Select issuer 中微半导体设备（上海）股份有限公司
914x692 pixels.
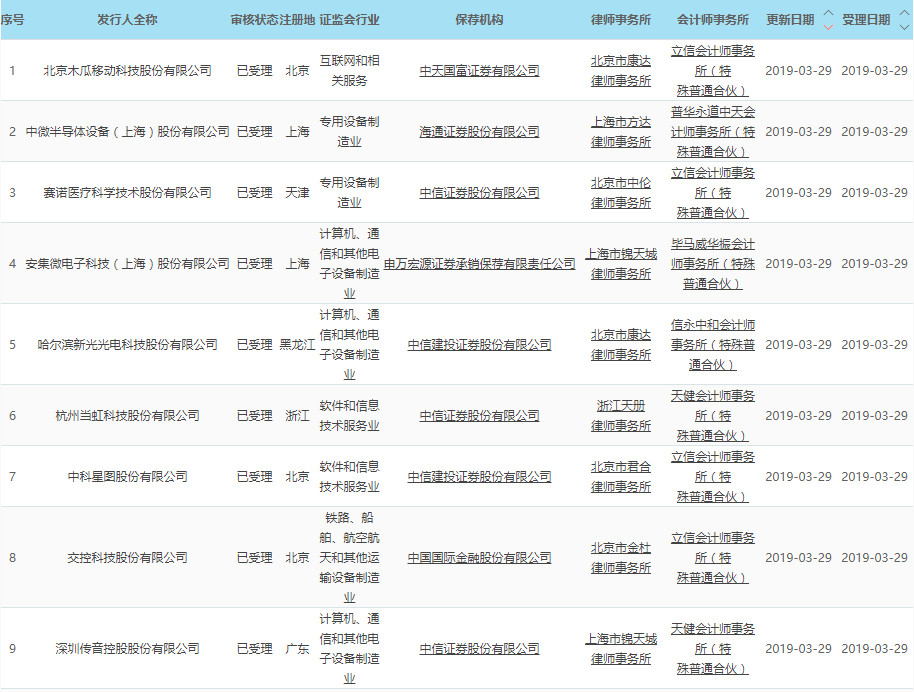(128, 132)
